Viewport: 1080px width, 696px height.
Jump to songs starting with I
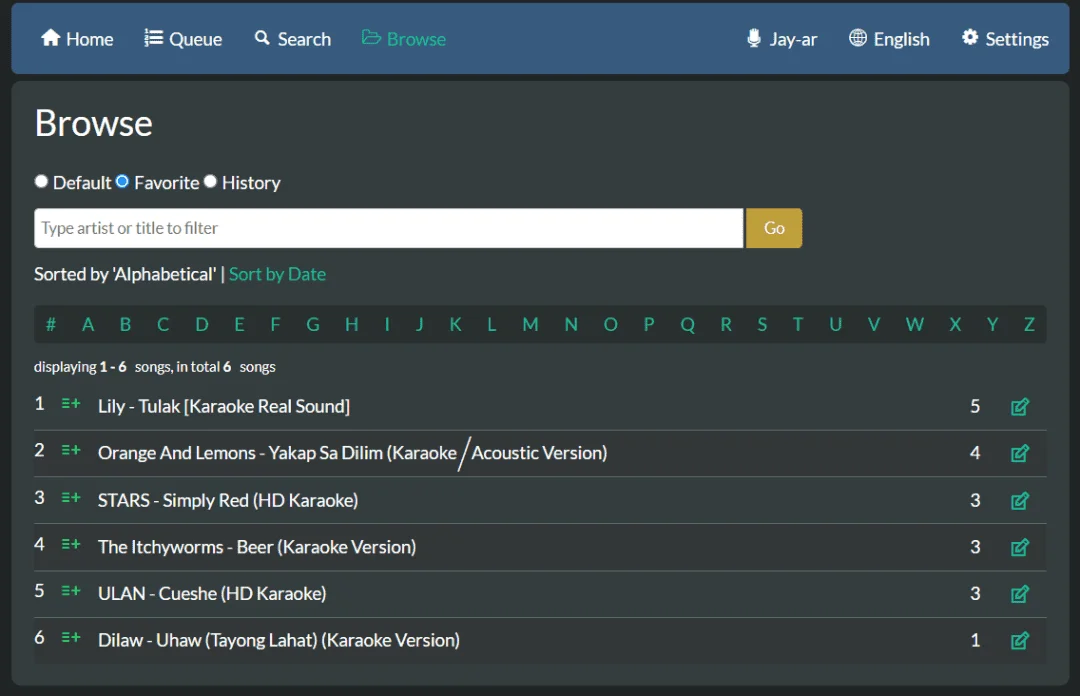point(387,324)
